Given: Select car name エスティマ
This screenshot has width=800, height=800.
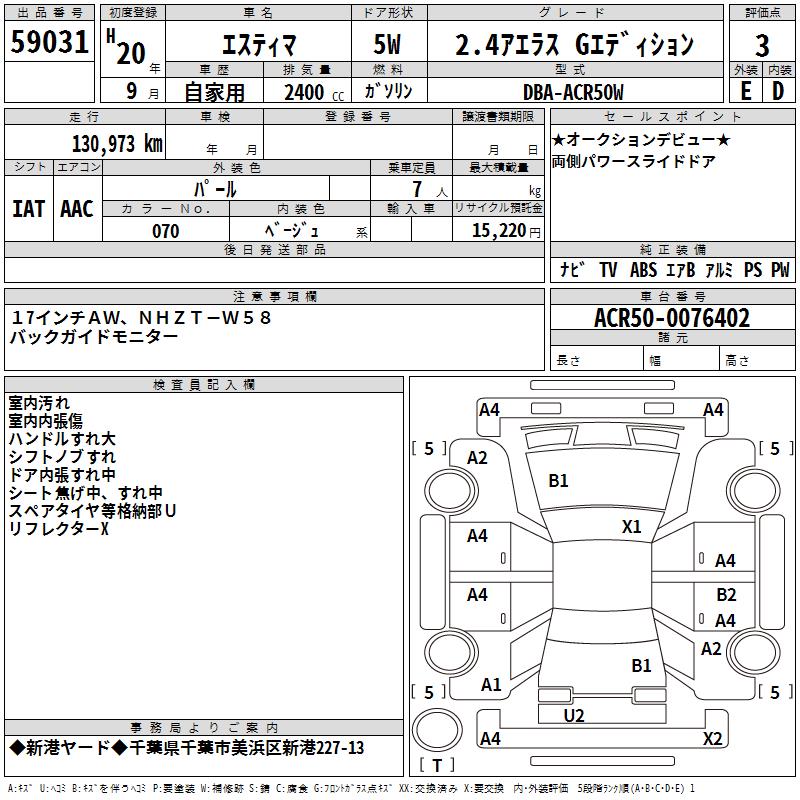Looking at the screenshot, I should coord(259,44).
